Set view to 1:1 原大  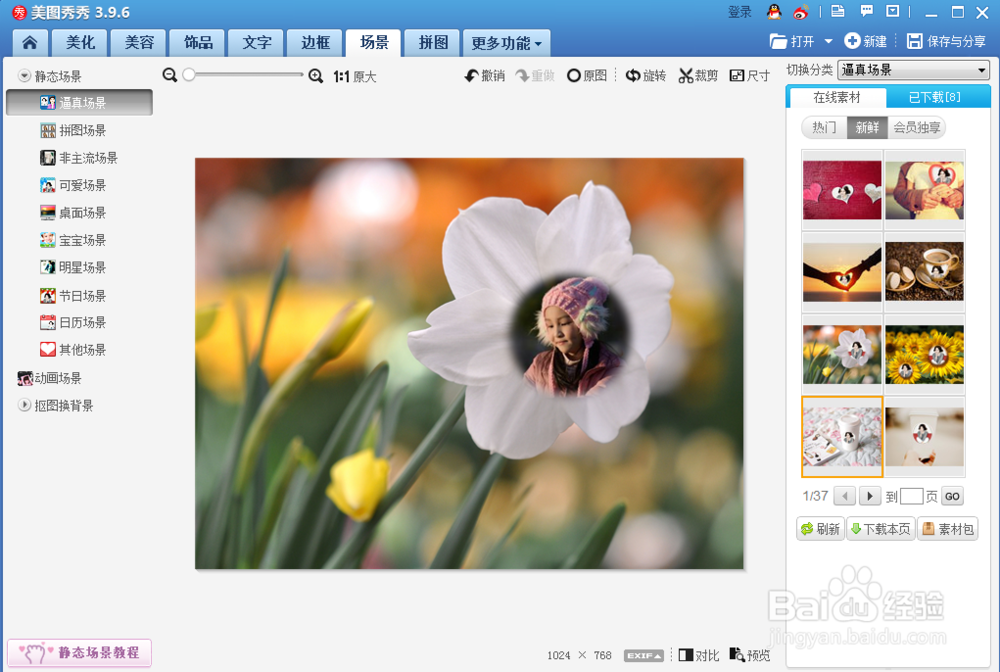pos(355,77)
